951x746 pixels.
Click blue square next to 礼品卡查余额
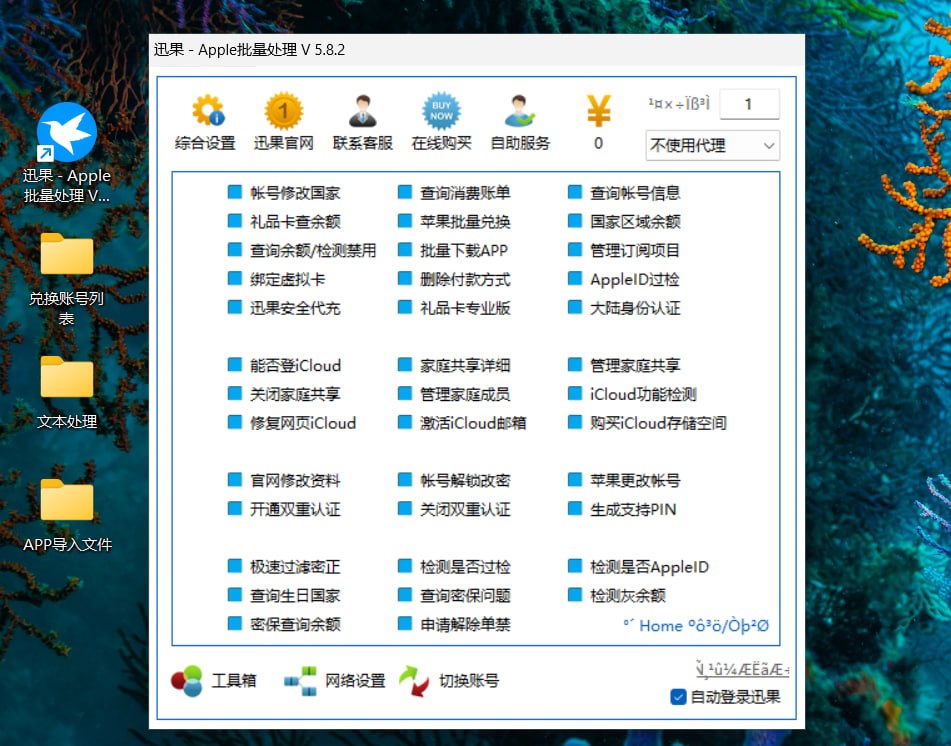[x=235, y=221]
